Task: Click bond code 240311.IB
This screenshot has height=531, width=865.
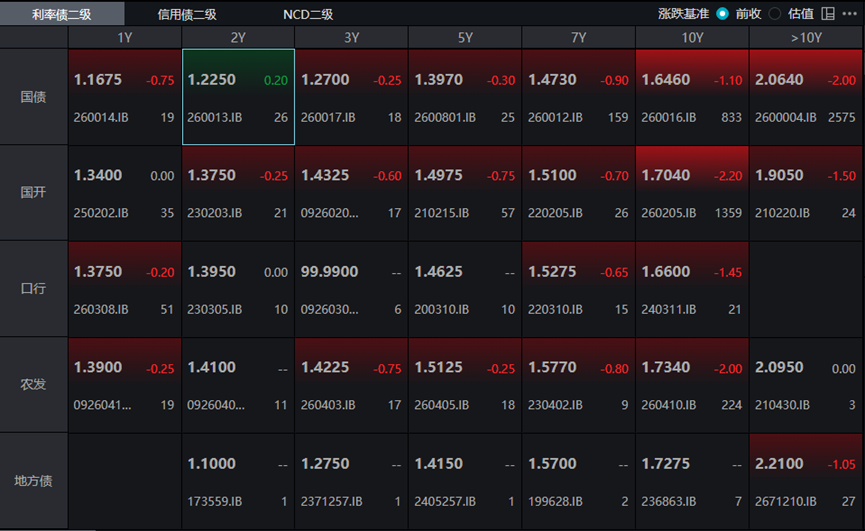Action: tap(669, 309)
